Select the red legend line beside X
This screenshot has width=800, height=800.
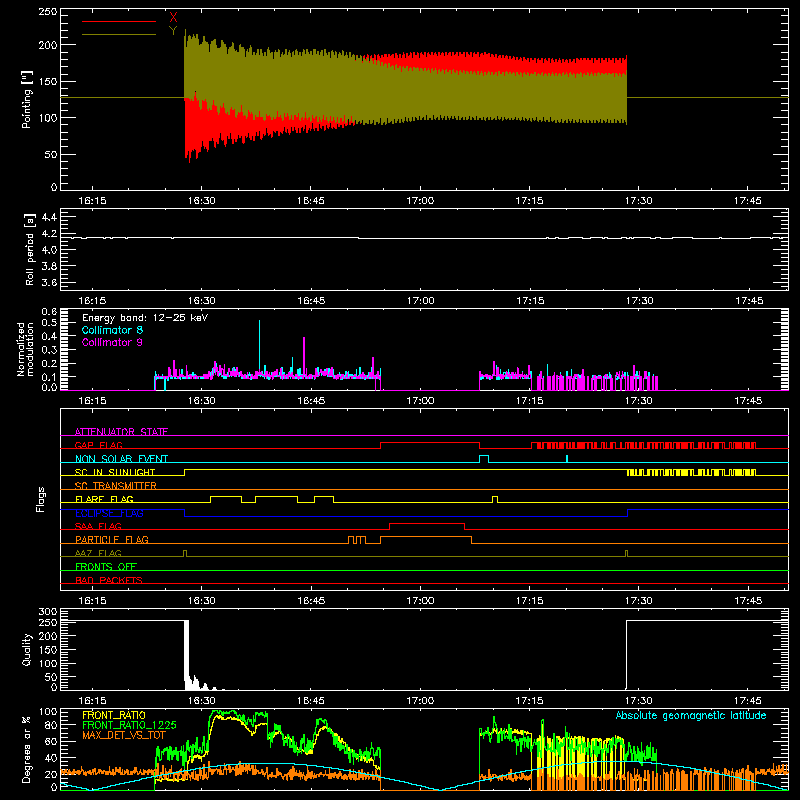pos(119,21)
